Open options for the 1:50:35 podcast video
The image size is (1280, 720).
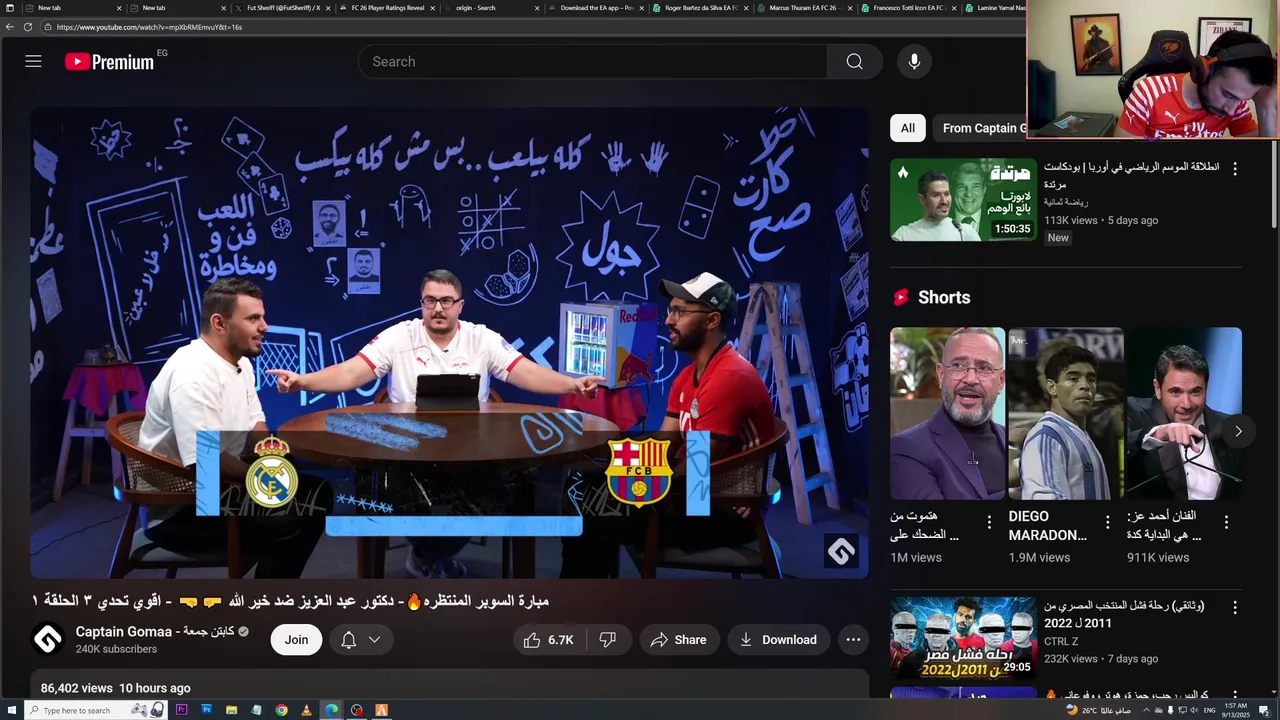coord(1235,169)
